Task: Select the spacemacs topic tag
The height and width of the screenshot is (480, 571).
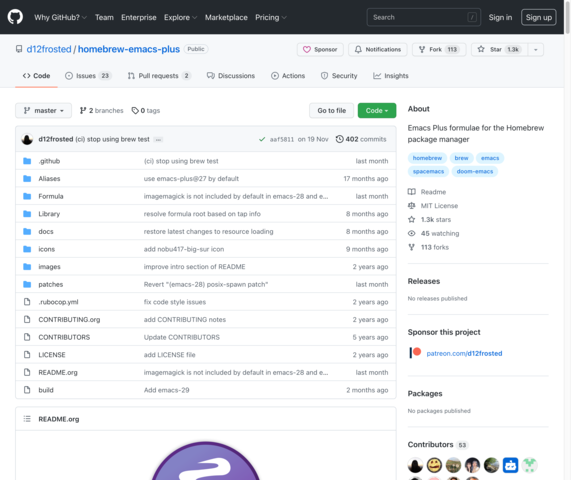Action: (428, 172)
